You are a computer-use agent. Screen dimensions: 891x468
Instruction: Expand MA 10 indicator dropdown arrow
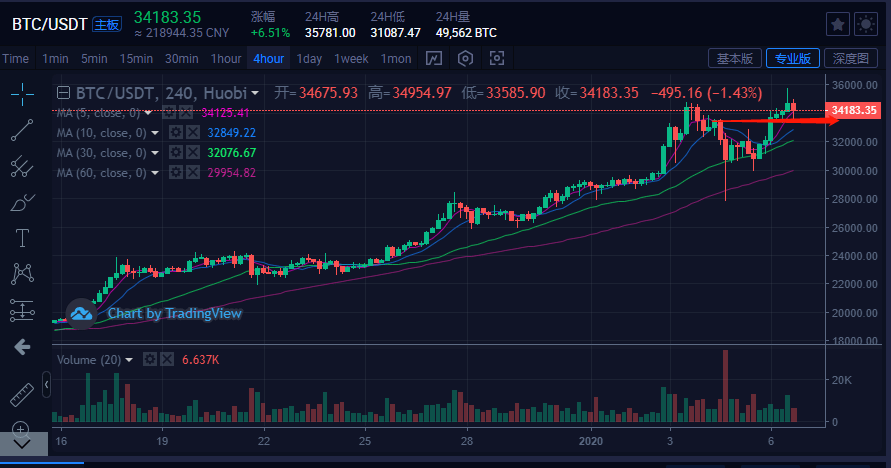pos(155,133)
